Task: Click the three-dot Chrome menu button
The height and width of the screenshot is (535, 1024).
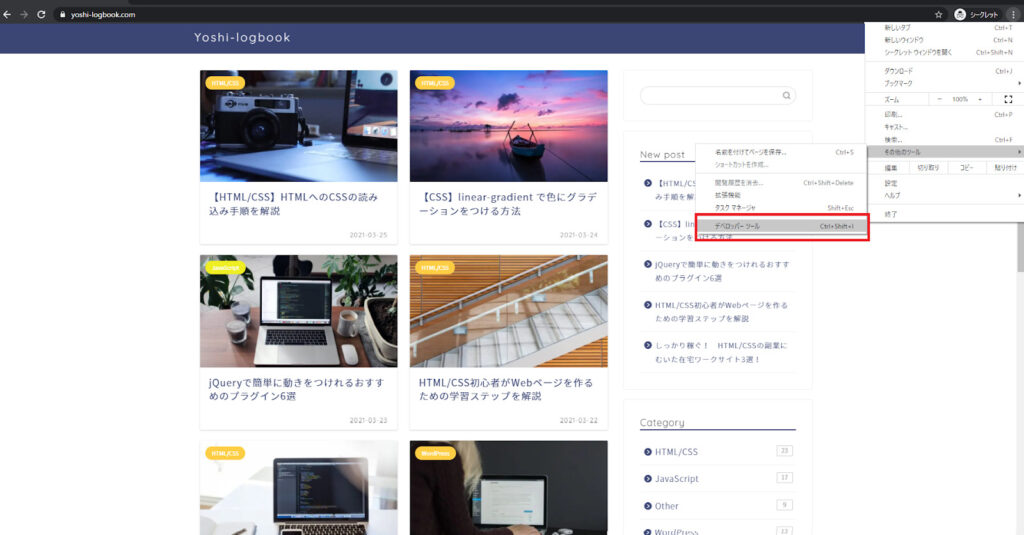Action: click(1012, 15)
